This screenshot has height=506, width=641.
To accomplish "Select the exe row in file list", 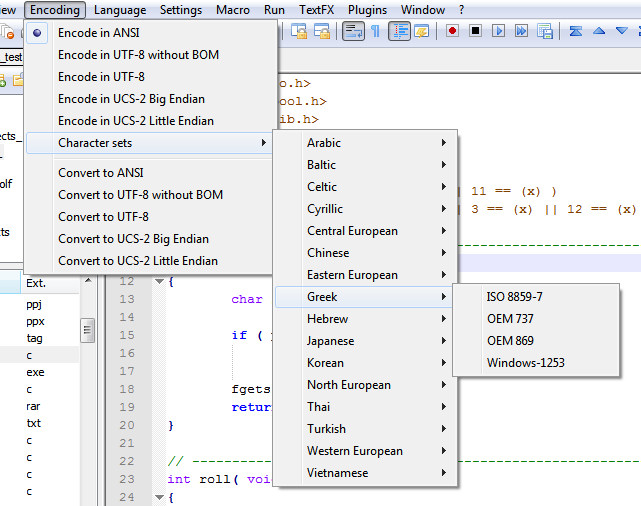I will click(40, 372).
